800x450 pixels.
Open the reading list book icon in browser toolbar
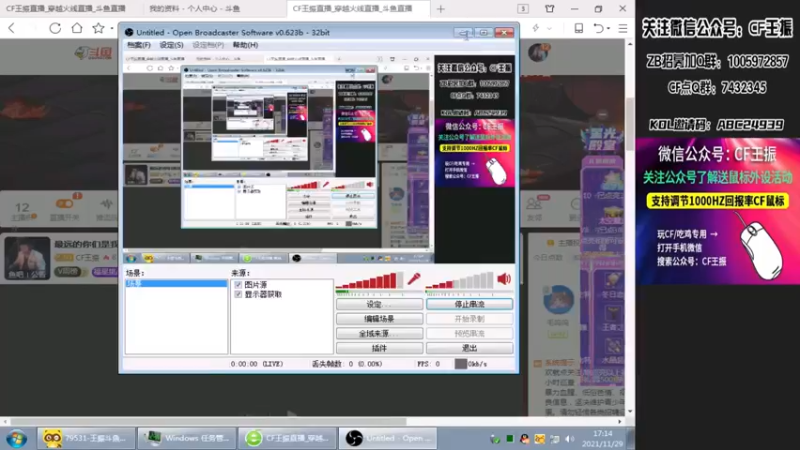coord(579,28)
